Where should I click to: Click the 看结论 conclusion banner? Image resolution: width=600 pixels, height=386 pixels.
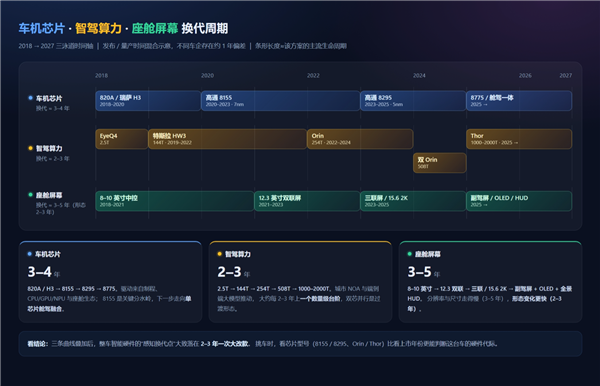[300, 344]
